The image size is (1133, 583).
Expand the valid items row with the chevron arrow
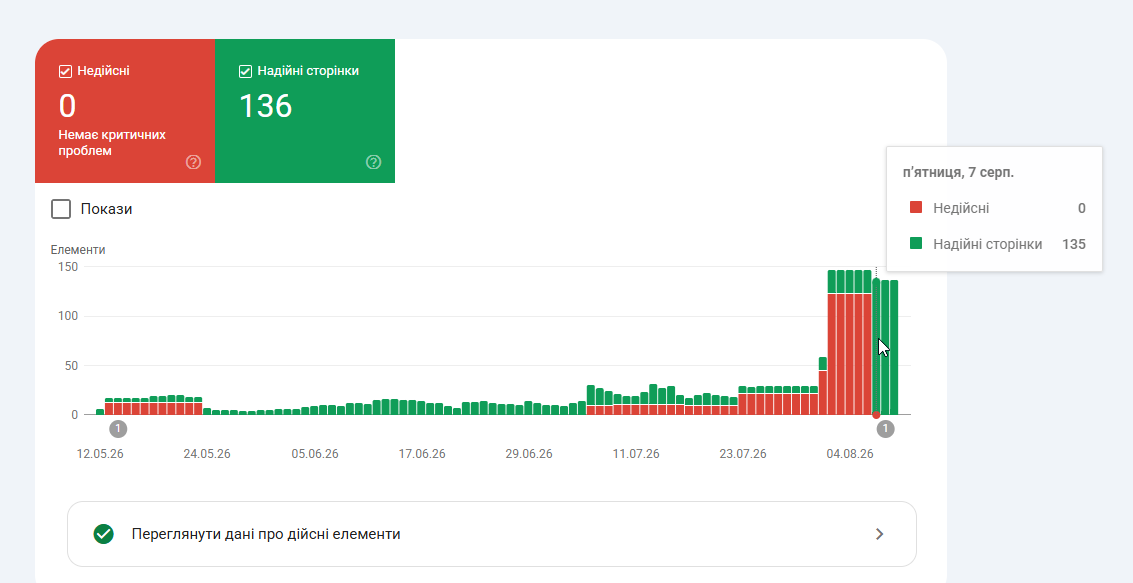click(x=879, y=534)
